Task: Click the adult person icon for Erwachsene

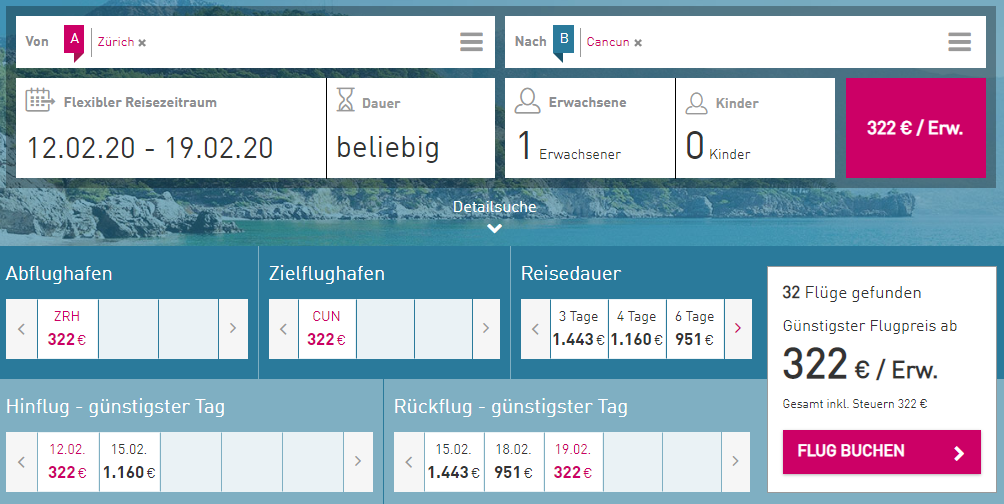Action: pos(527,101)
